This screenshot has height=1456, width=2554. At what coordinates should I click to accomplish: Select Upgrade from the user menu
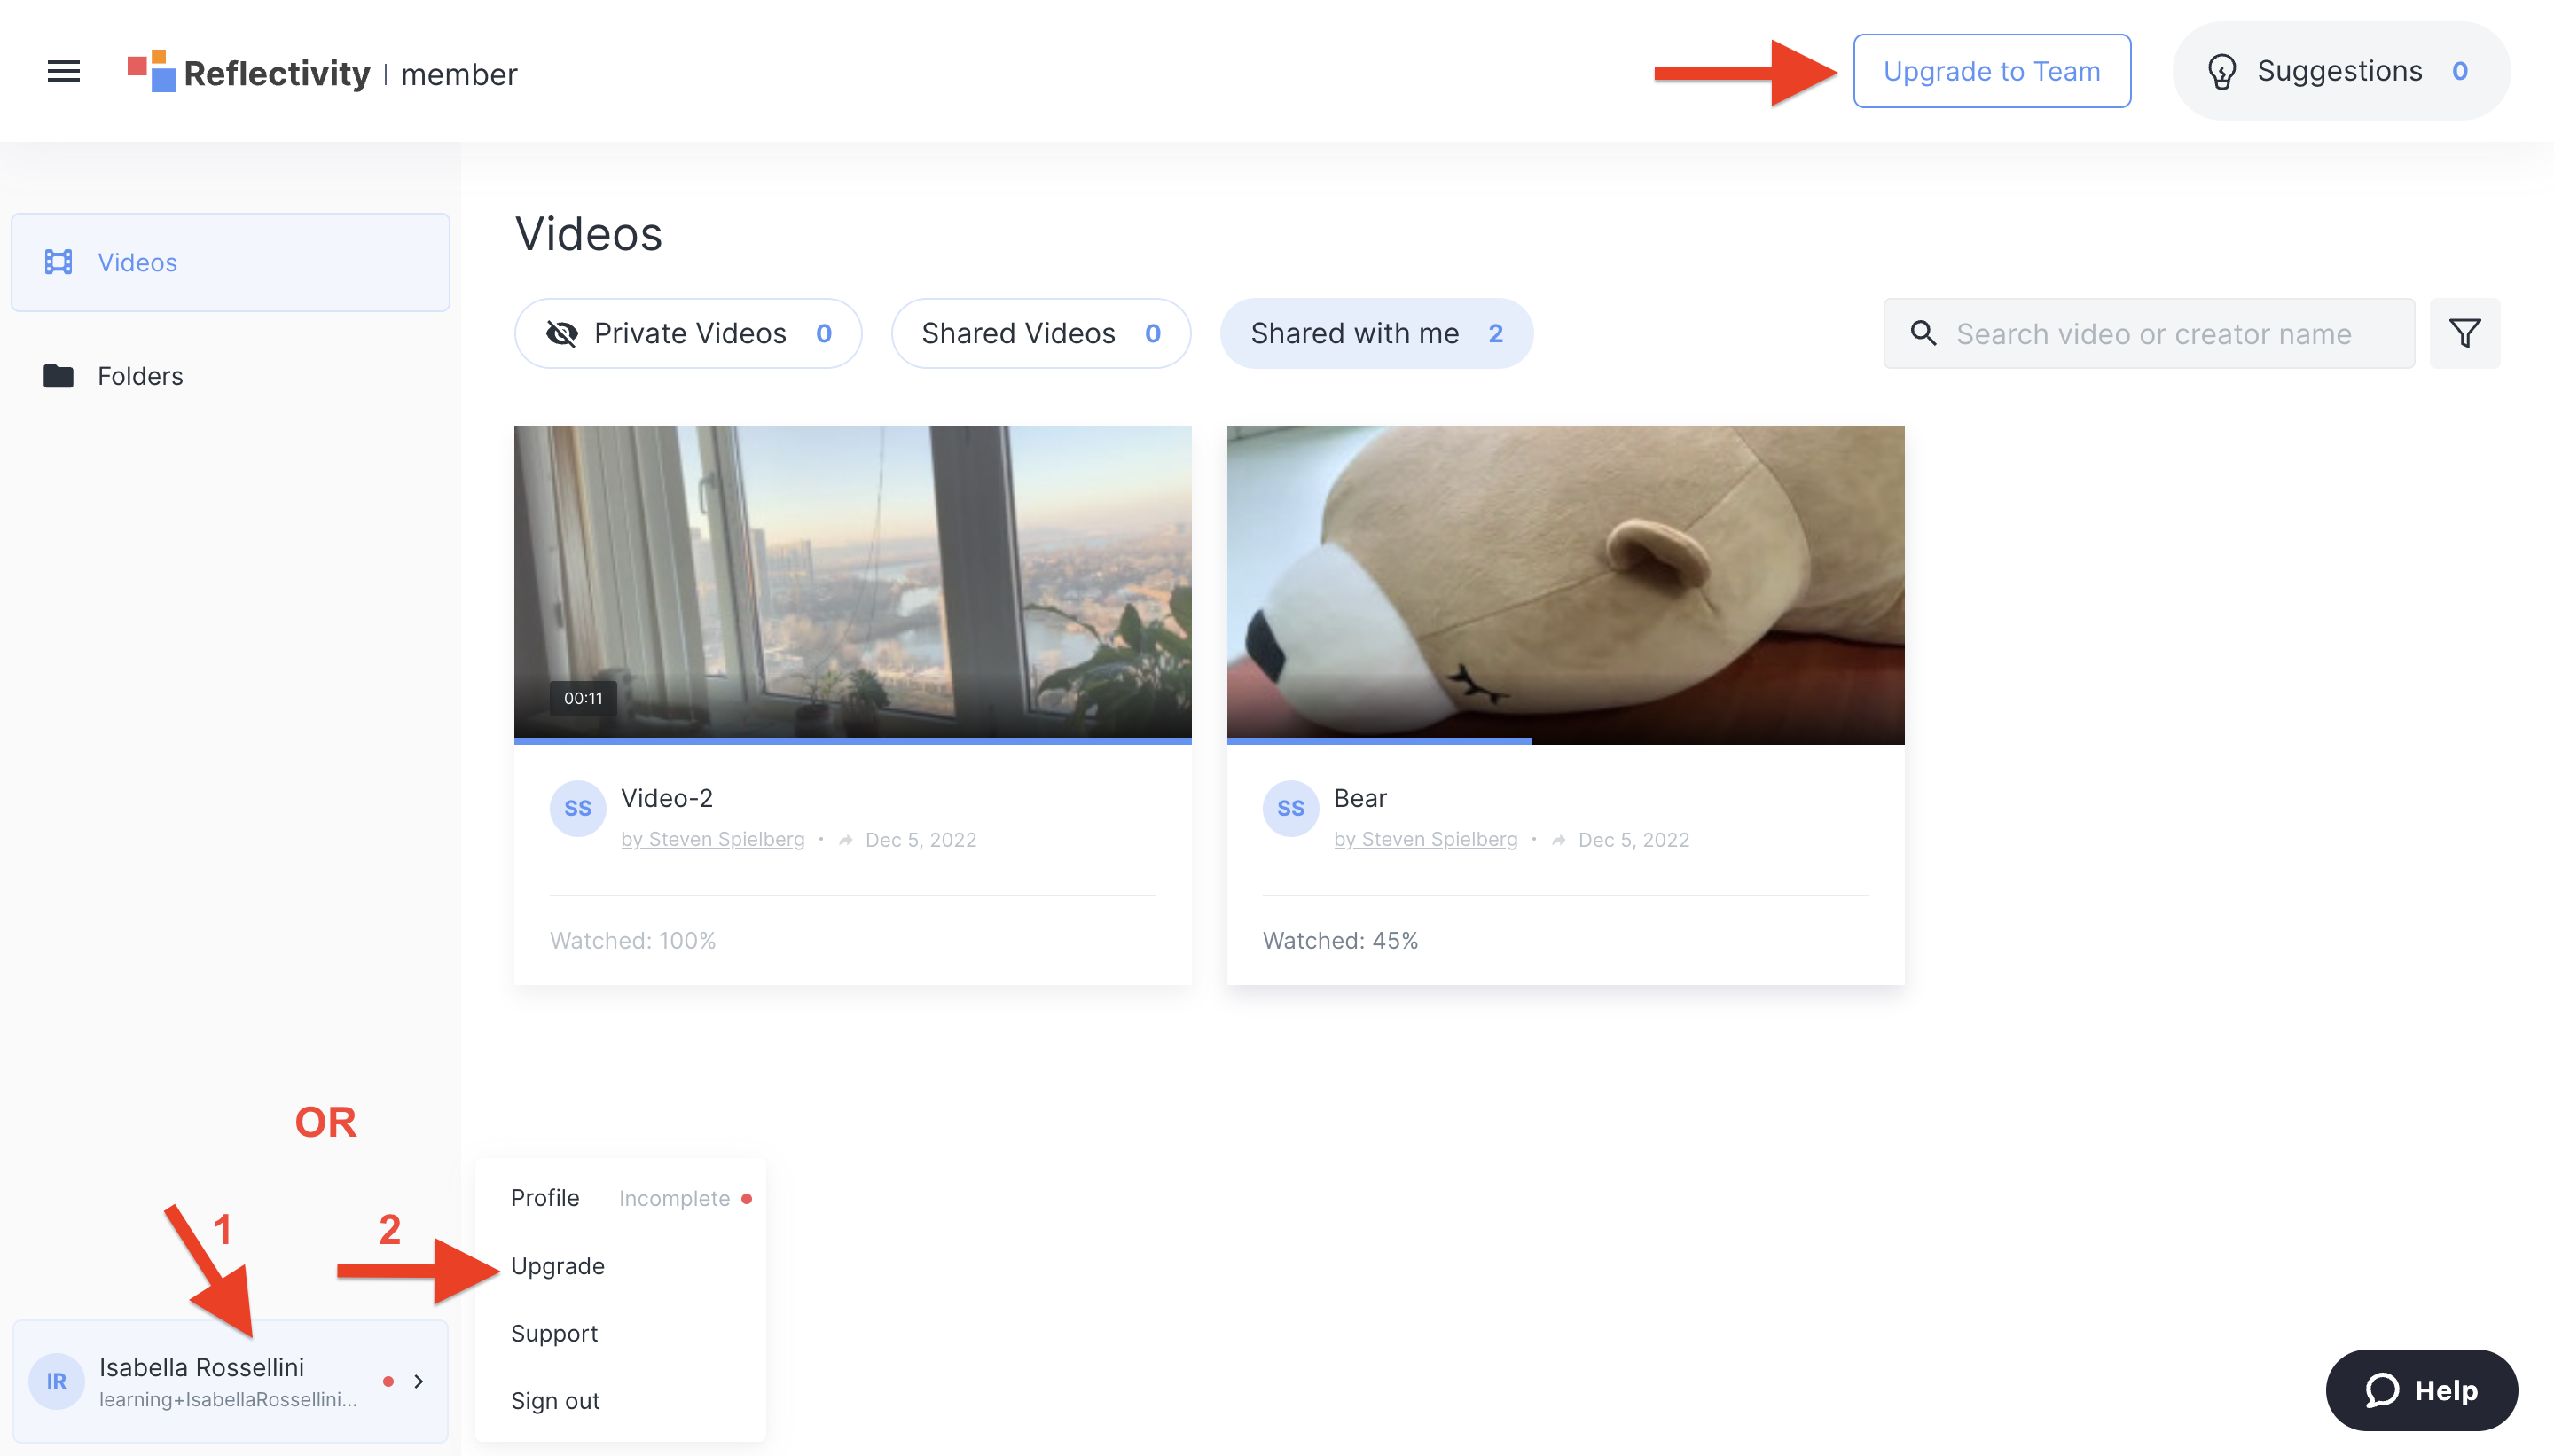(557, 1266)
